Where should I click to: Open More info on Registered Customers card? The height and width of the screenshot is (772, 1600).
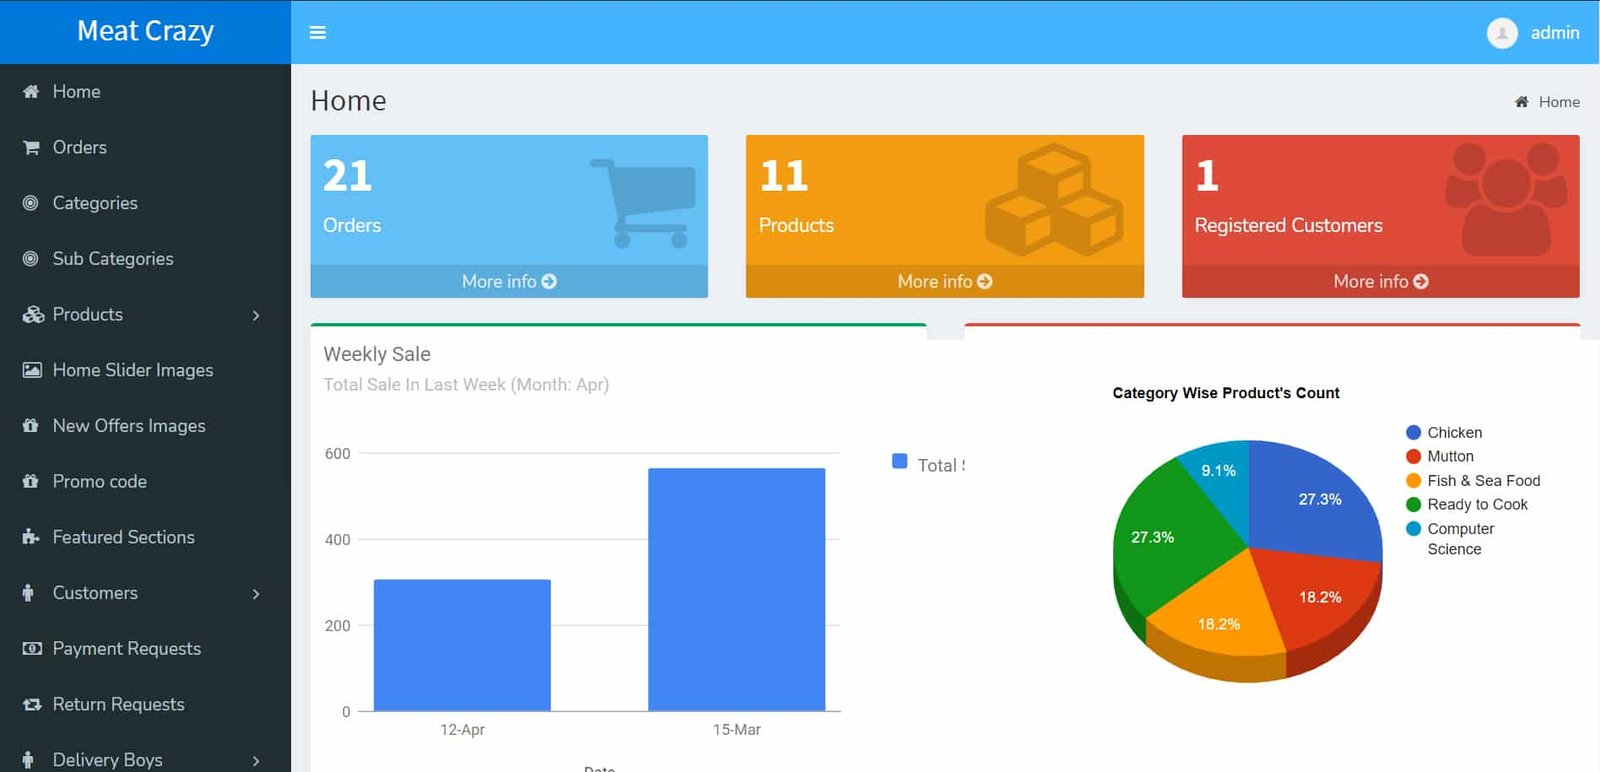point(1380,282)
